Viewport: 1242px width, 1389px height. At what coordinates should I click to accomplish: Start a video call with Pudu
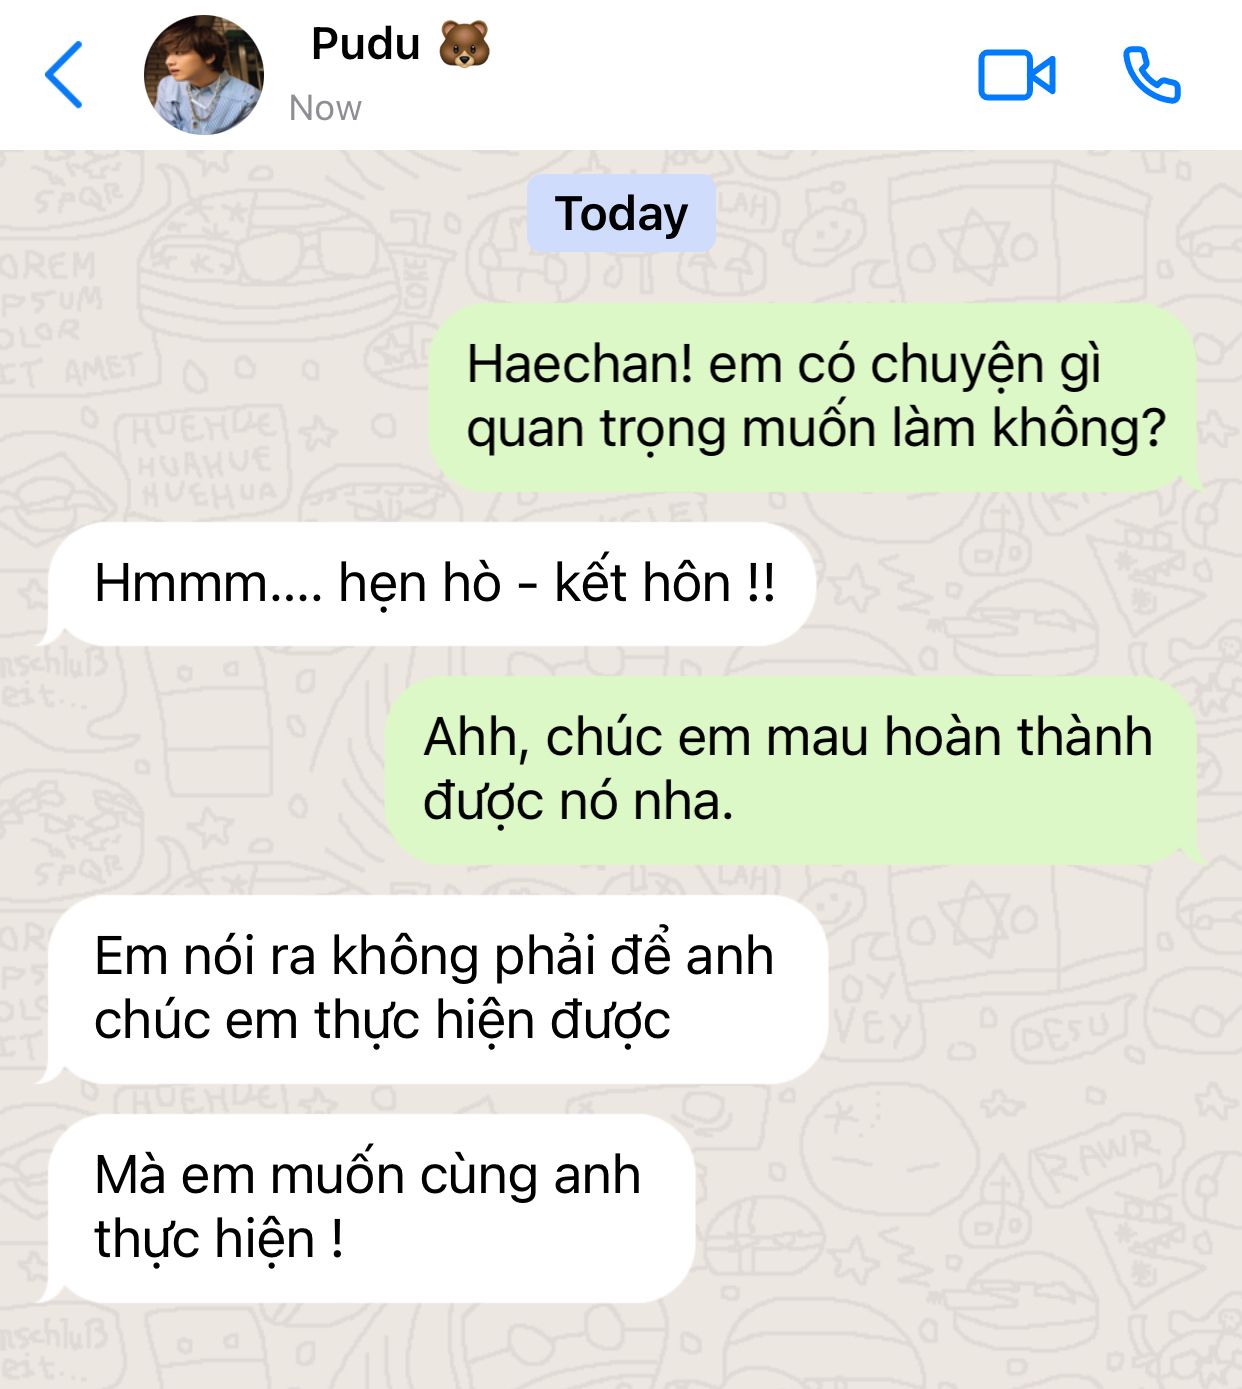click(x=1016, y=75)
